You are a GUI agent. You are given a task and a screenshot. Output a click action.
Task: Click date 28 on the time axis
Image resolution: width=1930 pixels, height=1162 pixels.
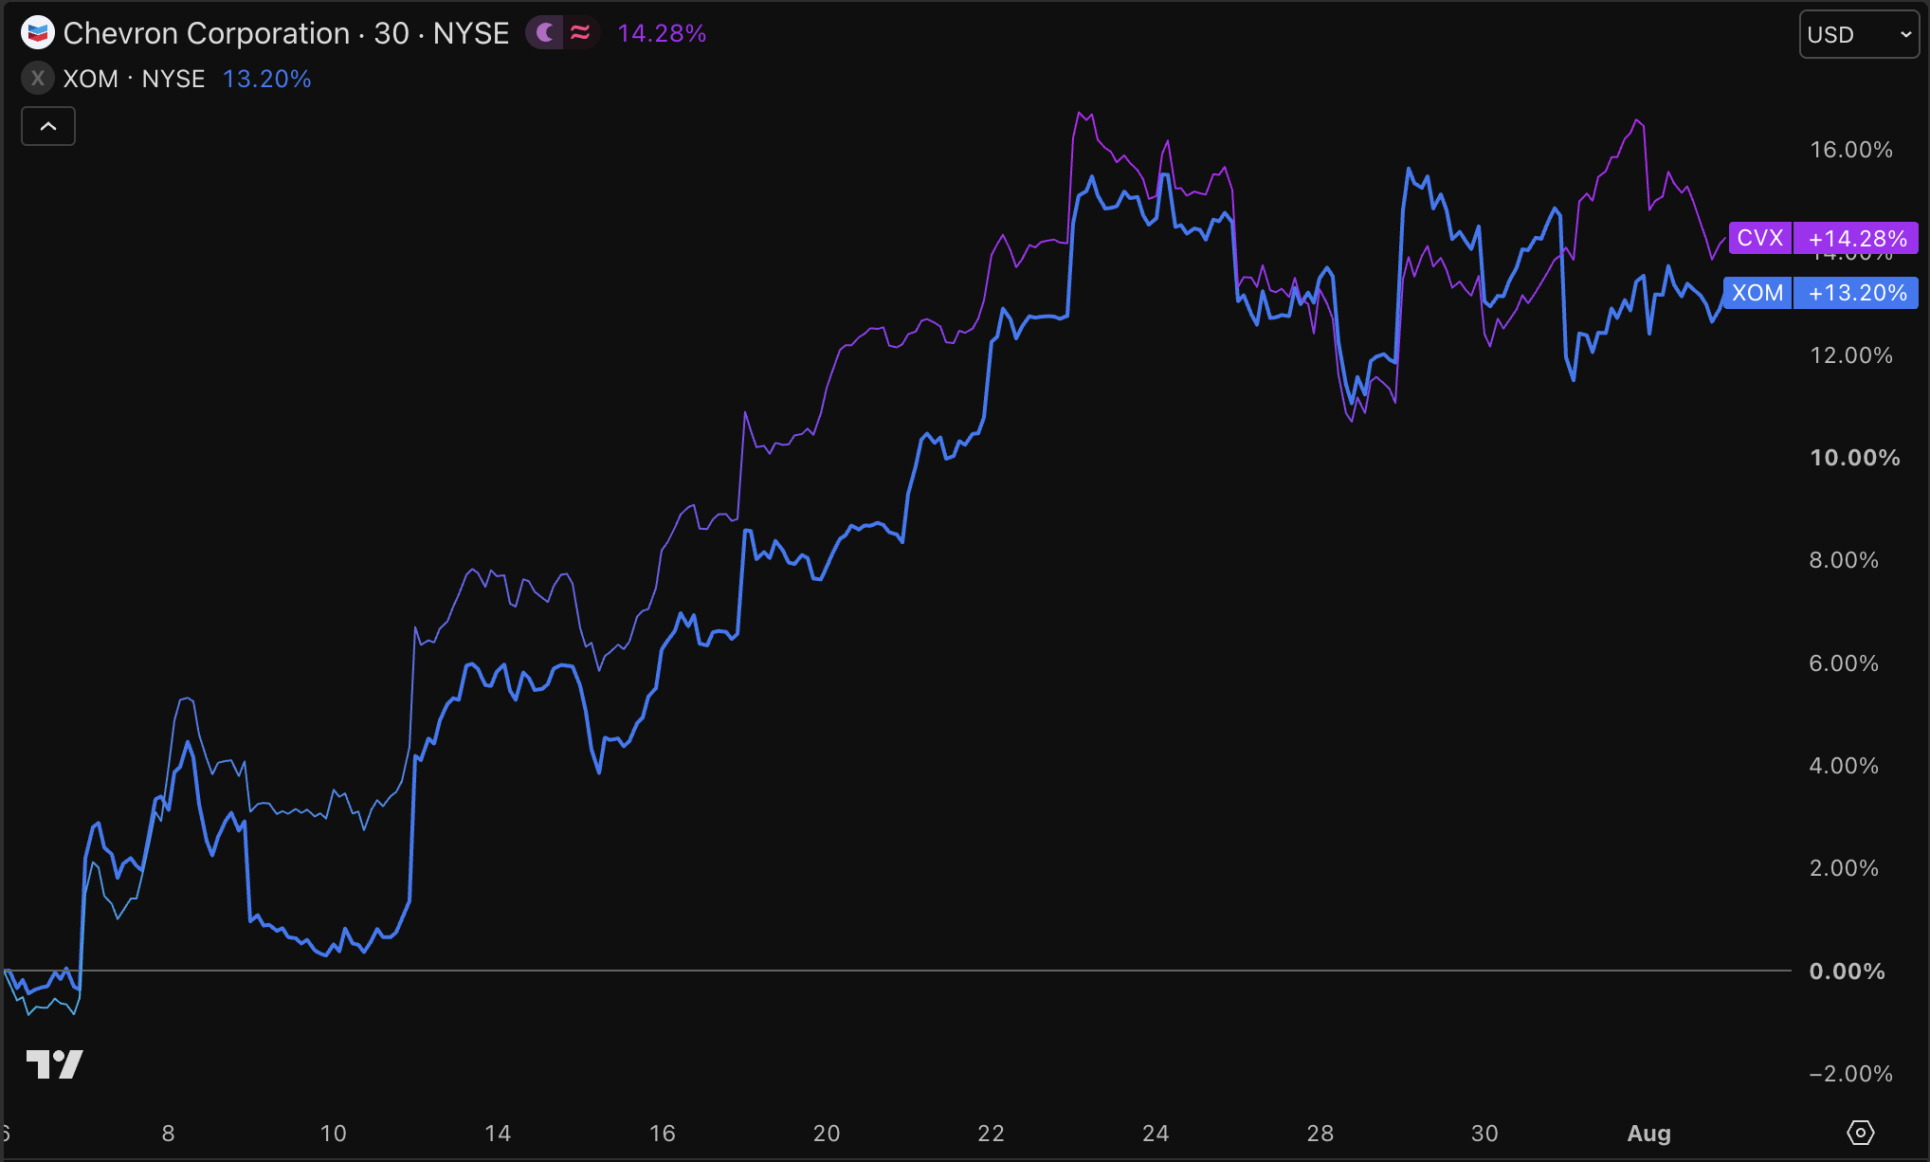coord(1320,1133)
